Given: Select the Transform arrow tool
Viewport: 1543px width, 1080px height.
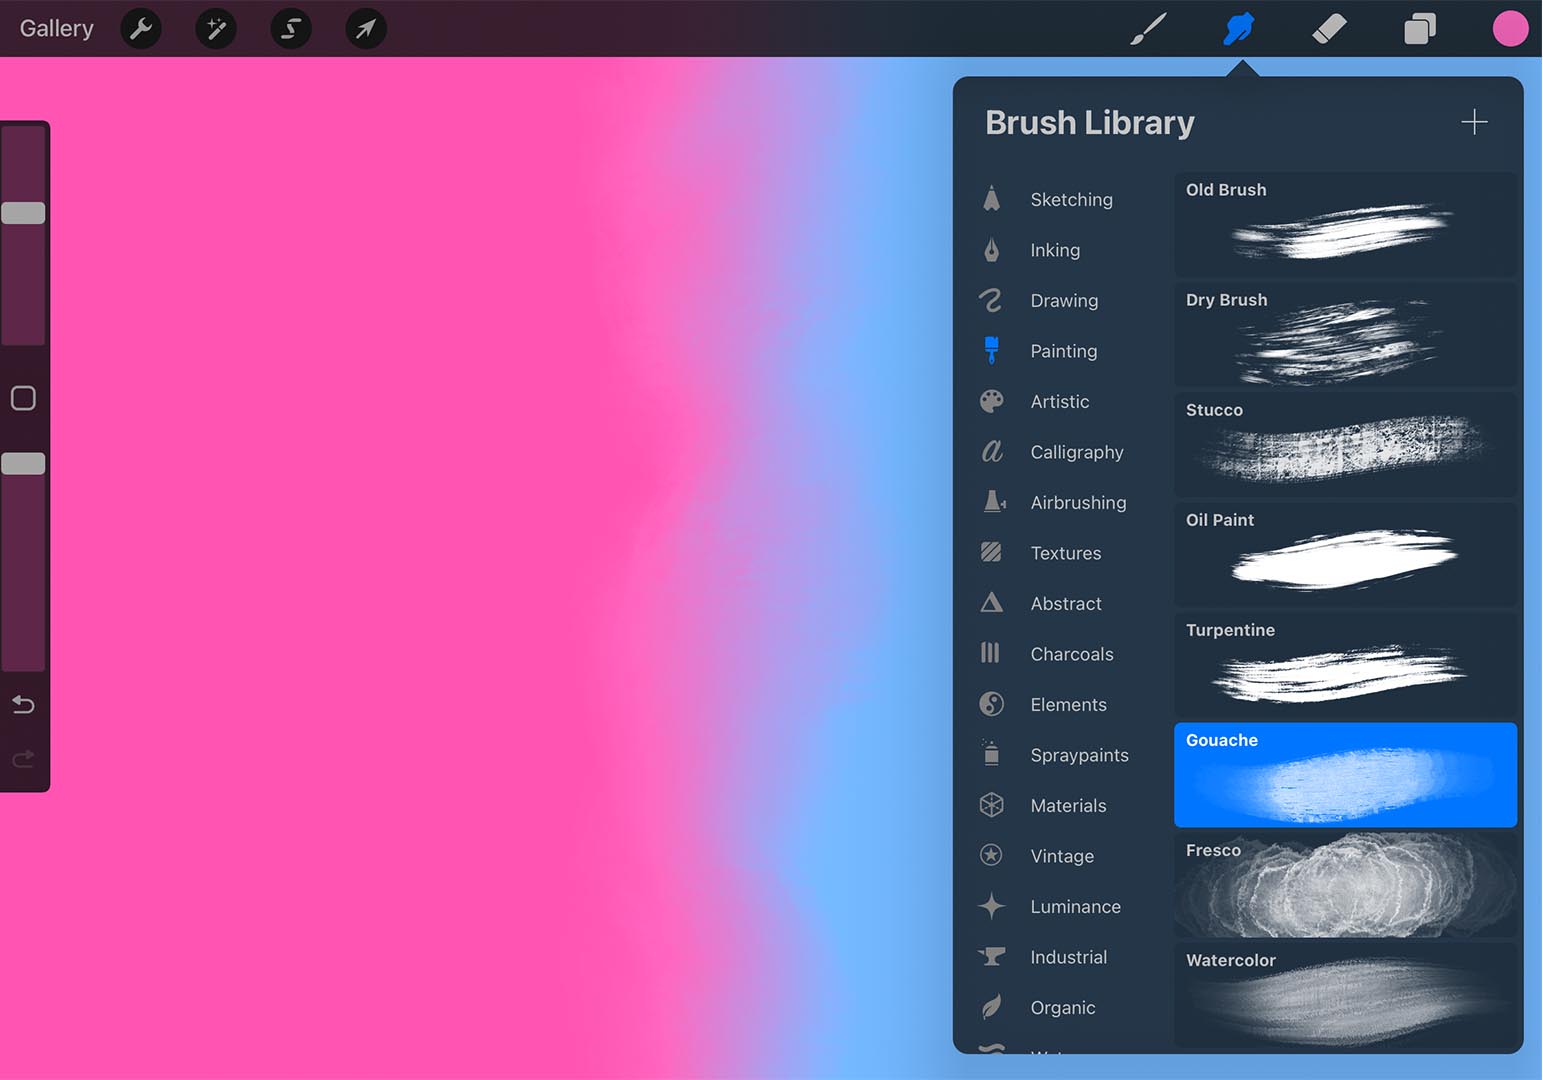Looking at the screenshot, I should (365, 28).
